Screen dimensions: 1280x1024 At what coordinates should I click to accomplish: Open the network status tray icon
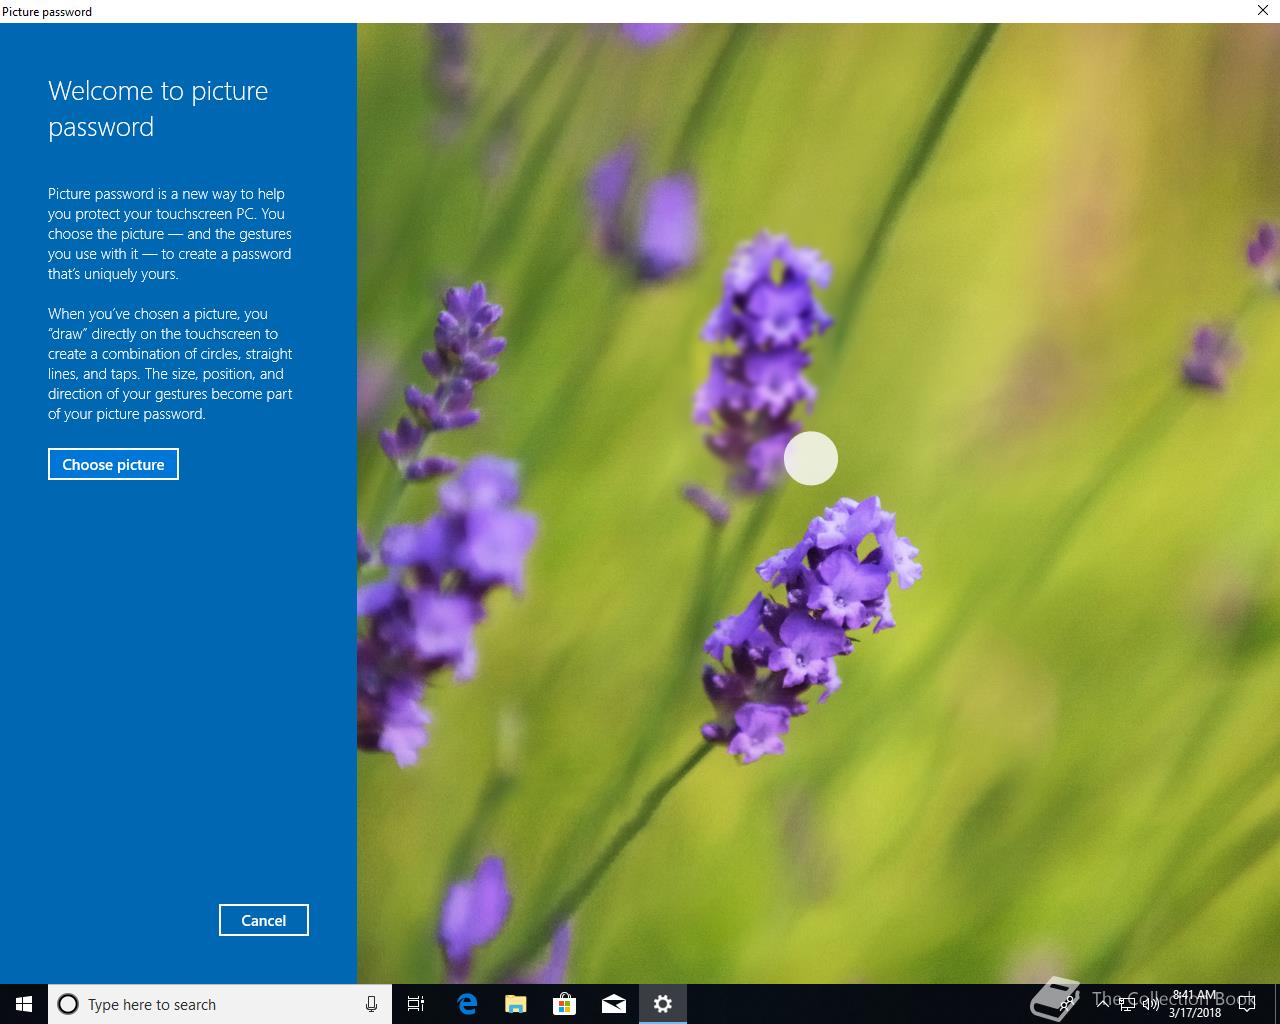pyautogui.click(x=1127, y=1004)
